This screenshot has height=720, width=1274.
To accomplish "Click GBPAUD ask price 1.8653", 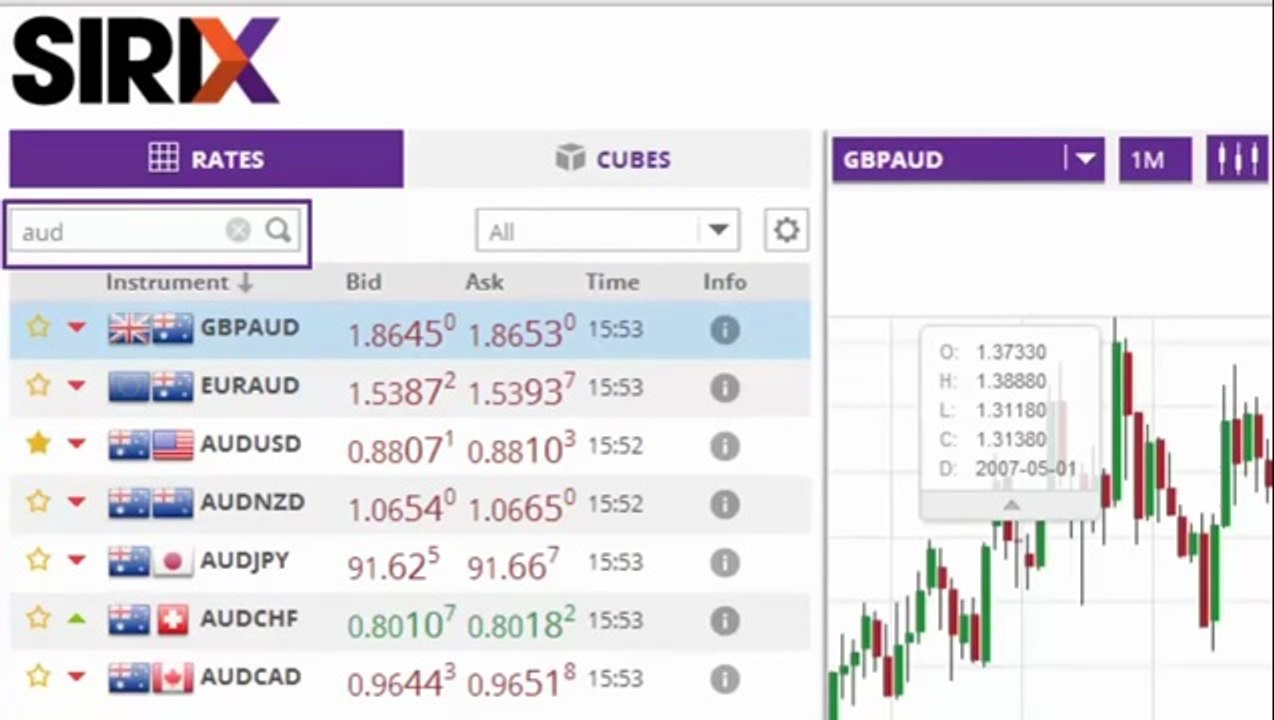I will pos(521,332).
